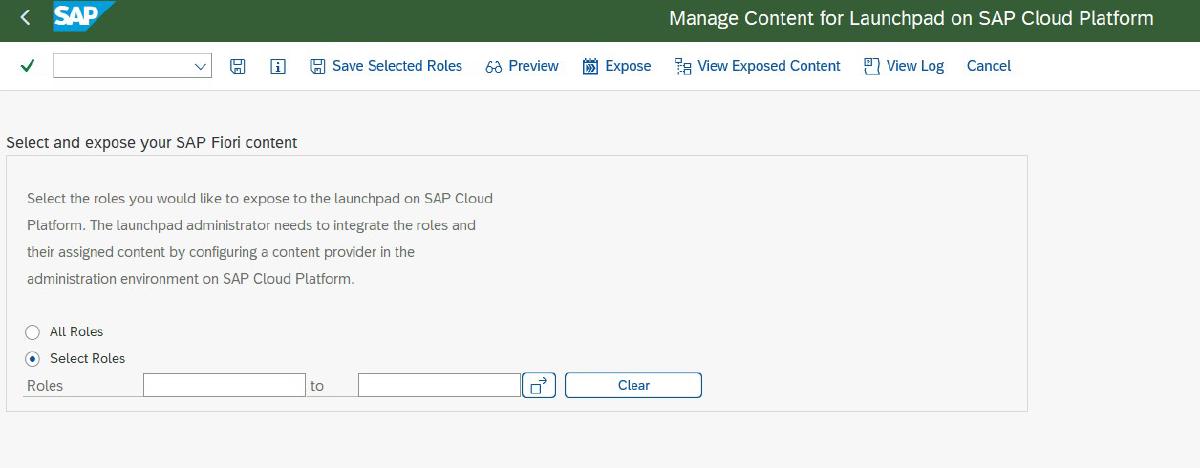Open multiple selection for Roles
The image size is (1200, 468).
pyautogui.click(x=537, y=385)
